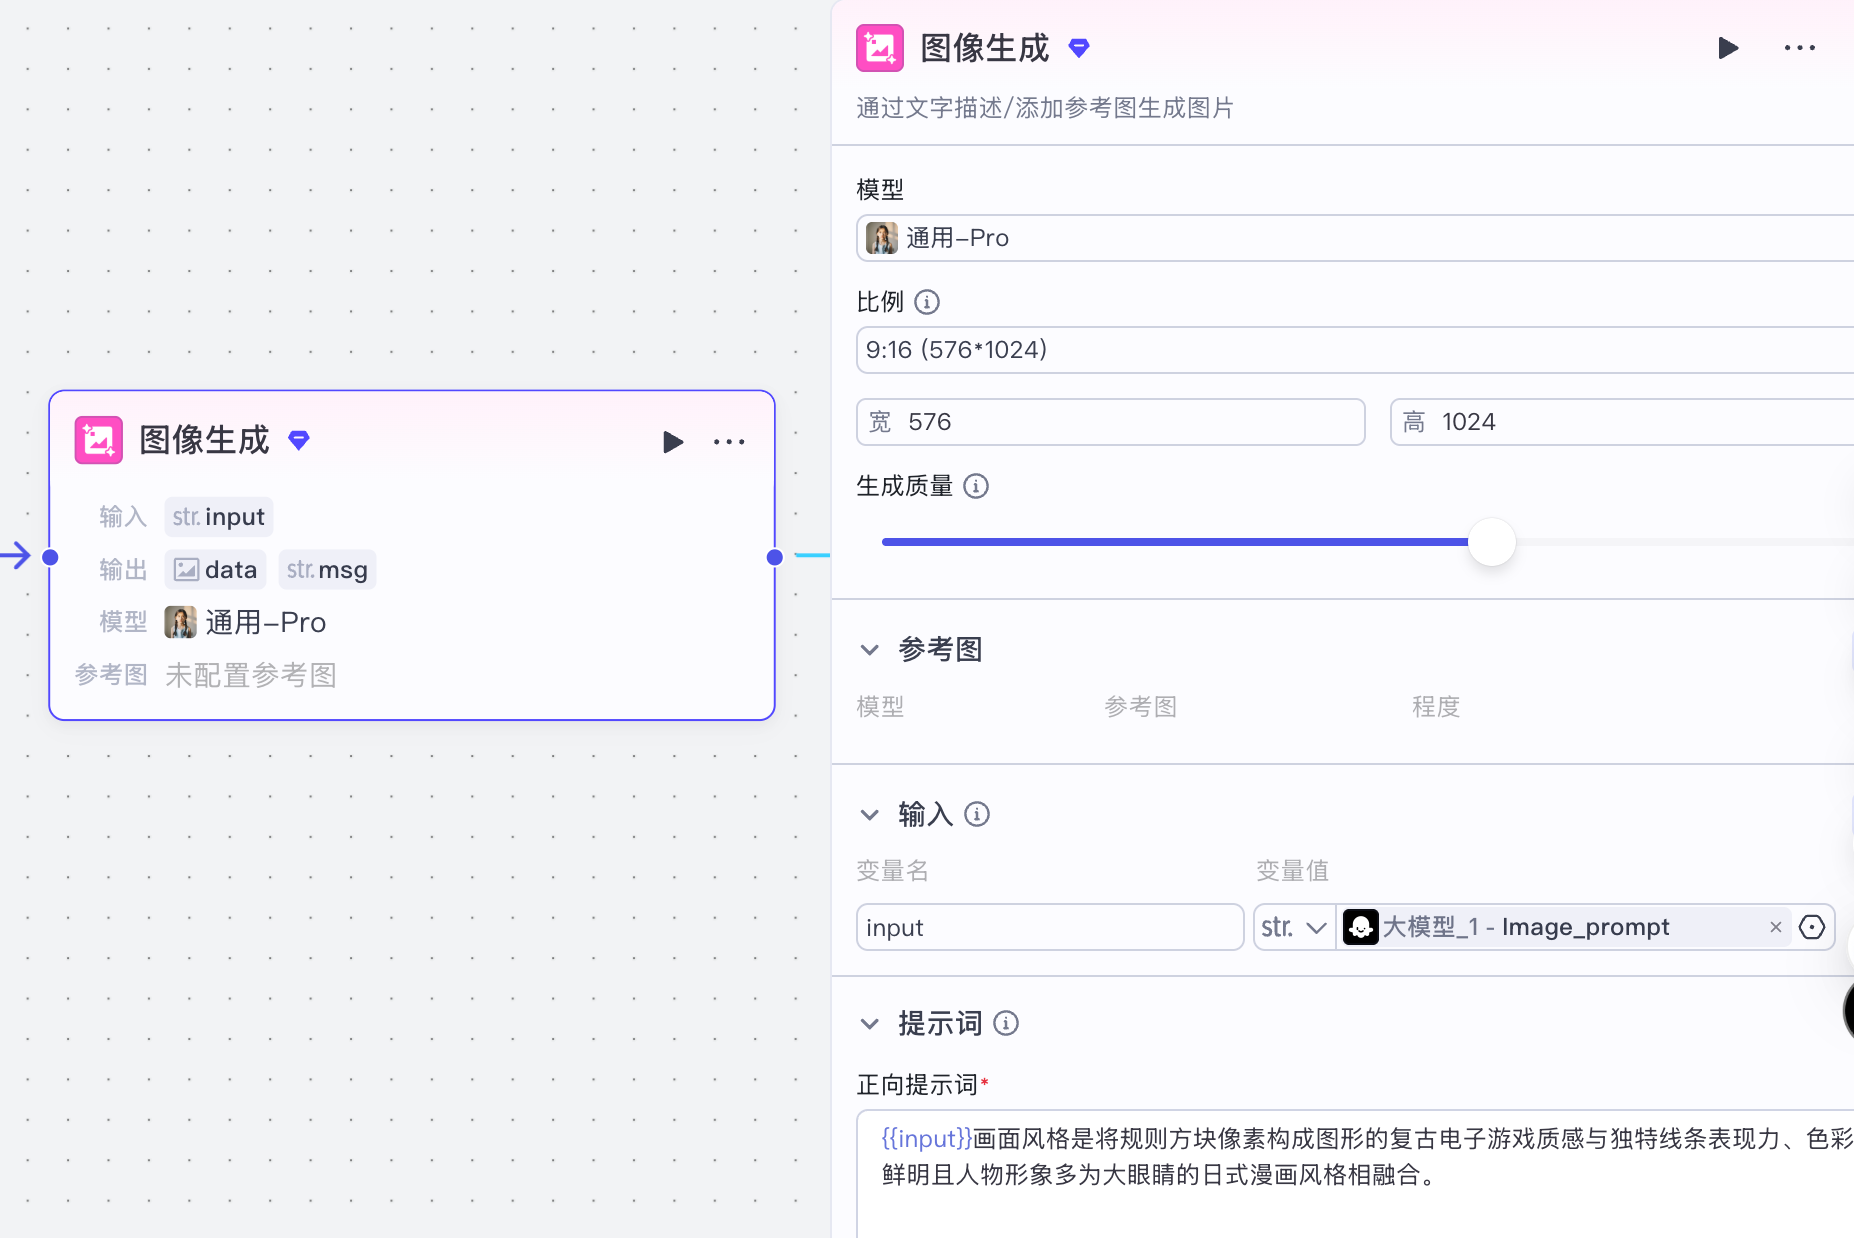Collapse the 输入 section
The image size is (1854, 1238).
click(870, 815)
